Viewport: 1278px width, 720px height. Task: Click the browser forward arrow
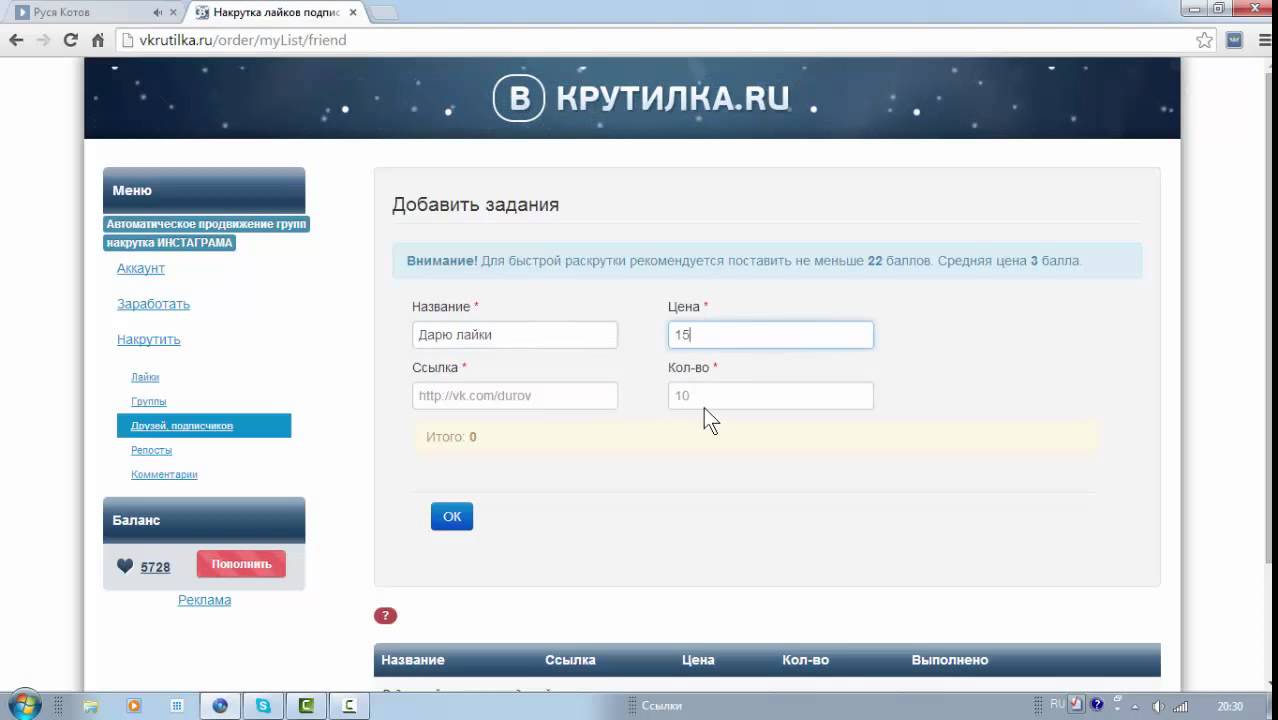click(x=43, y=40)
